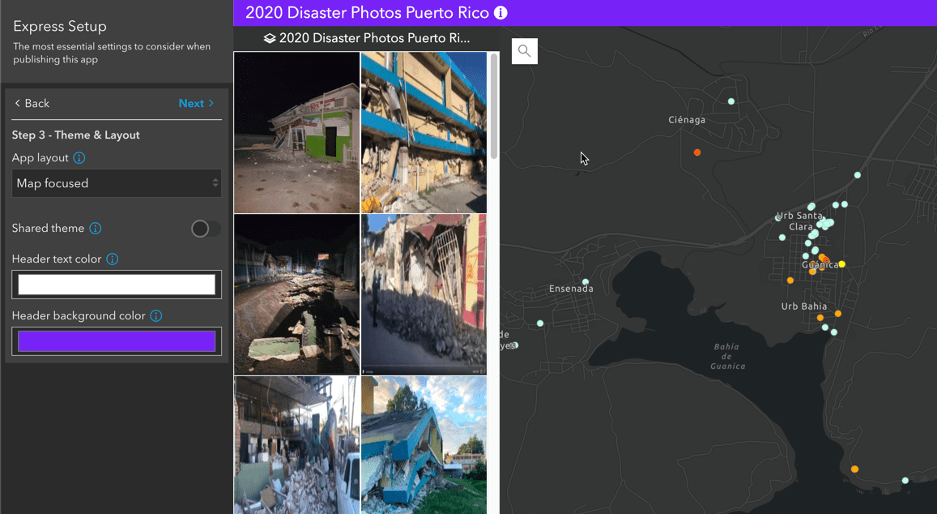Image resolution: width=937 pixels, height=514 pixels.
Task: Go to Next setup step
Action: pos(196,103)
